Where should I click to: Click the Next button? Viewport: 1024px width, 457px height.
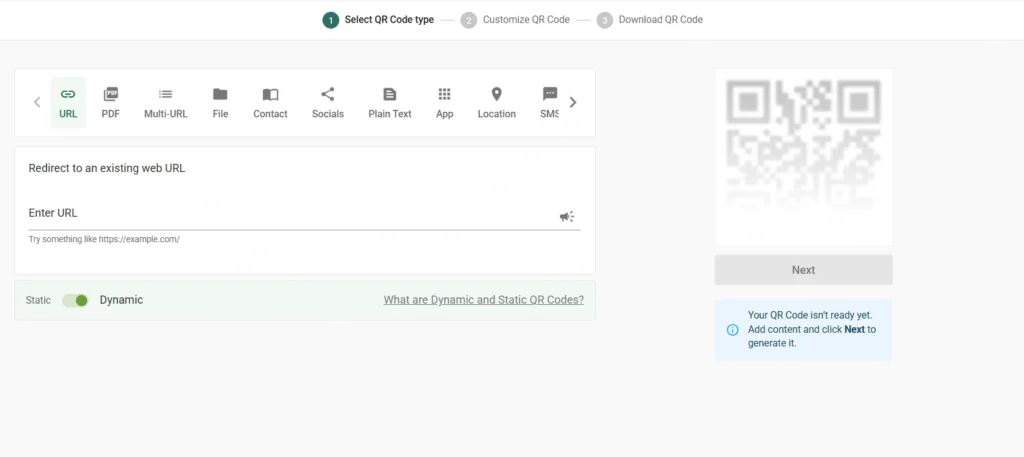803,270
